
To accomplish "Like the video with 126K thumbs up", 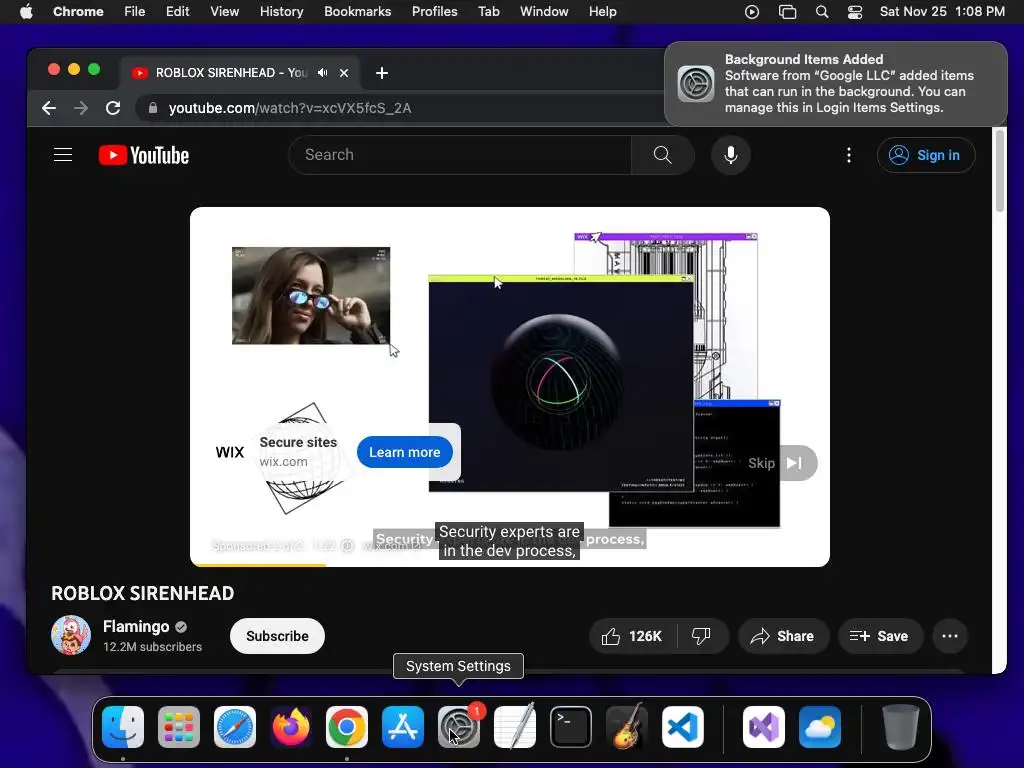I will tap(632, 636).
